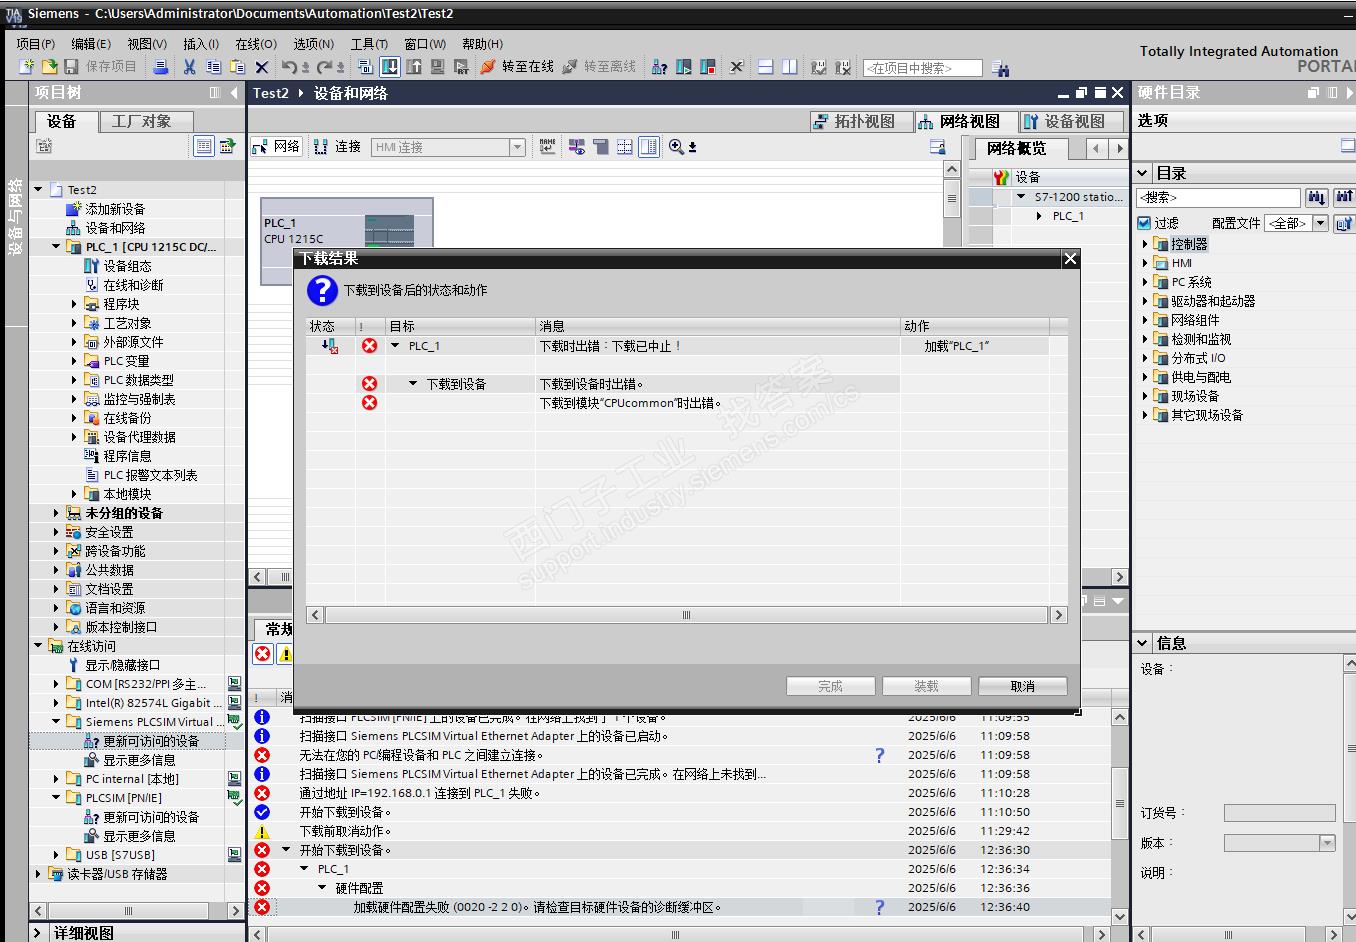Click the search upward icon in the hardware catalog
This screenshot has width=1356, height=942.
[x=1344, y=197]
